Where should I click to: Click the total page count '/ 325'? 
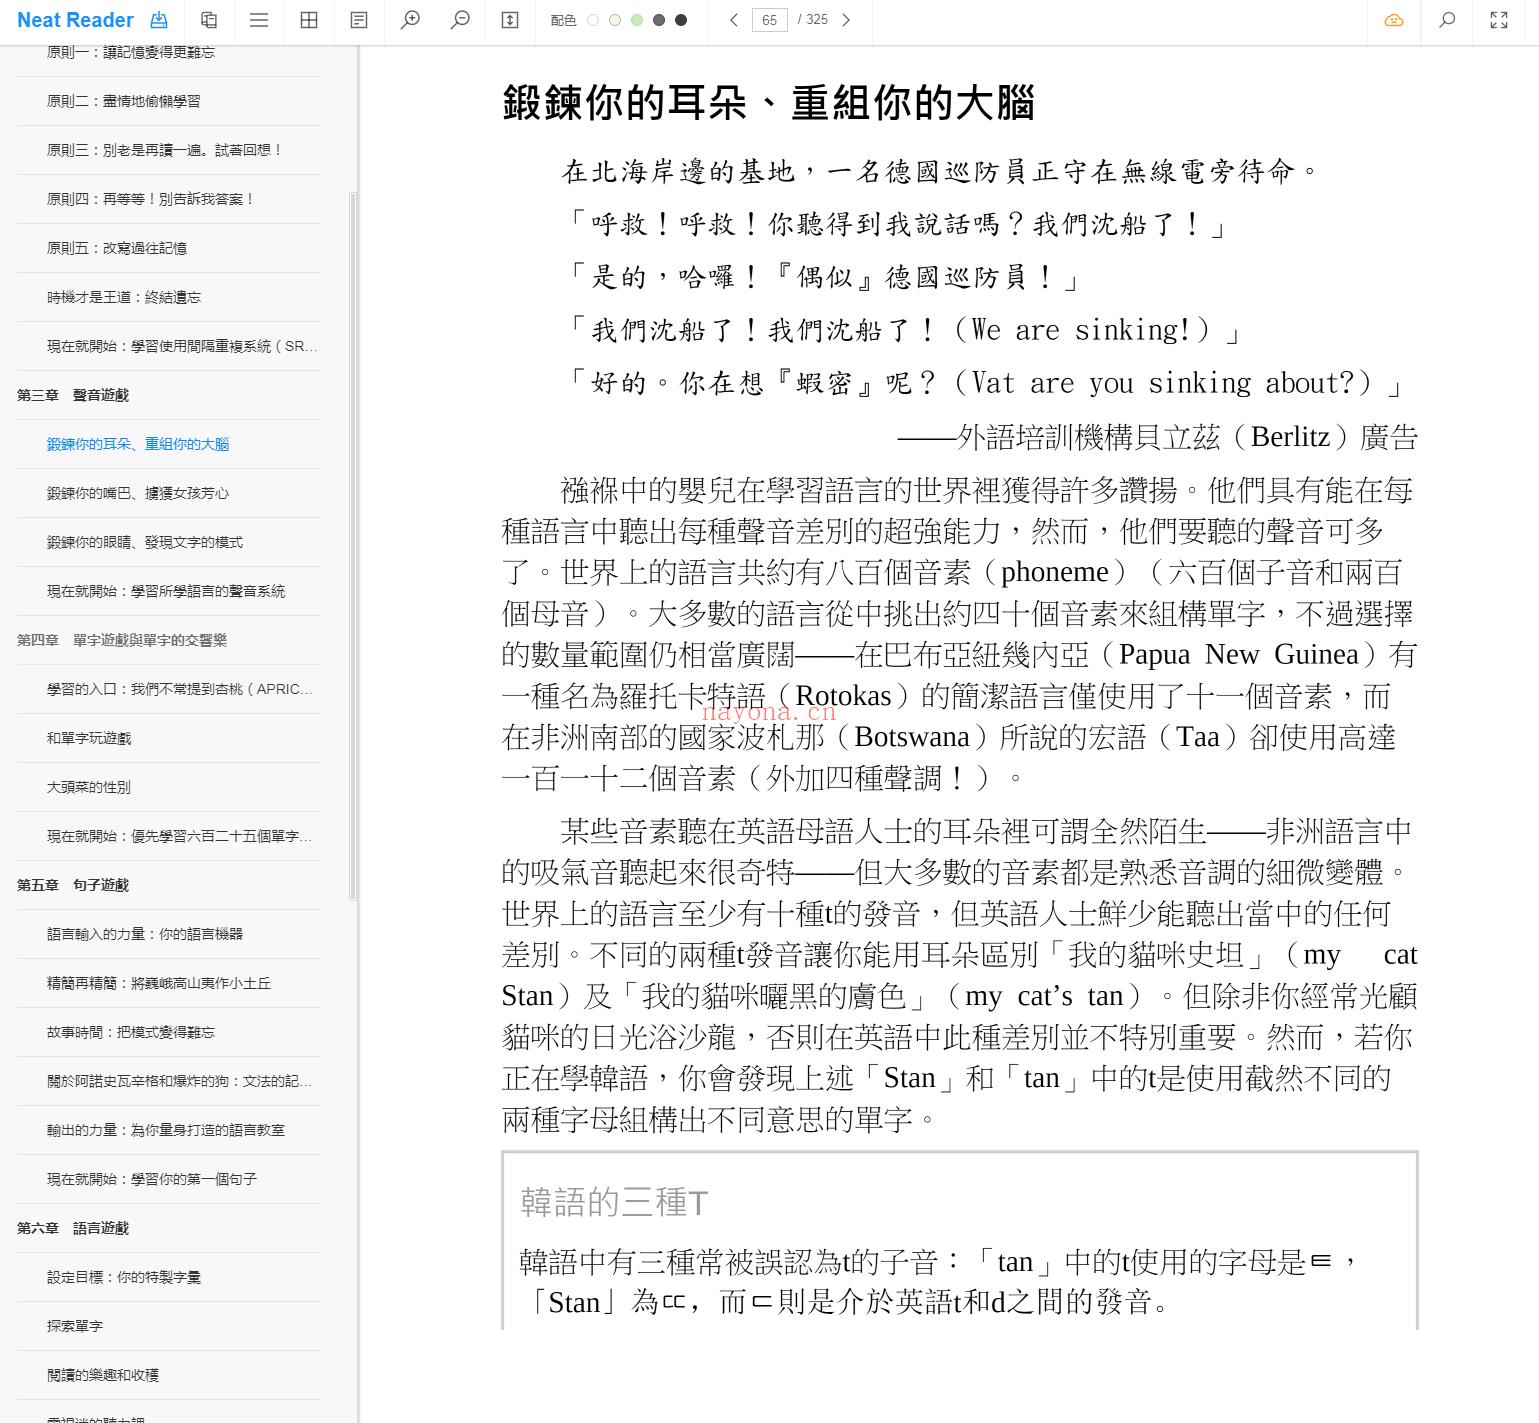813,20
